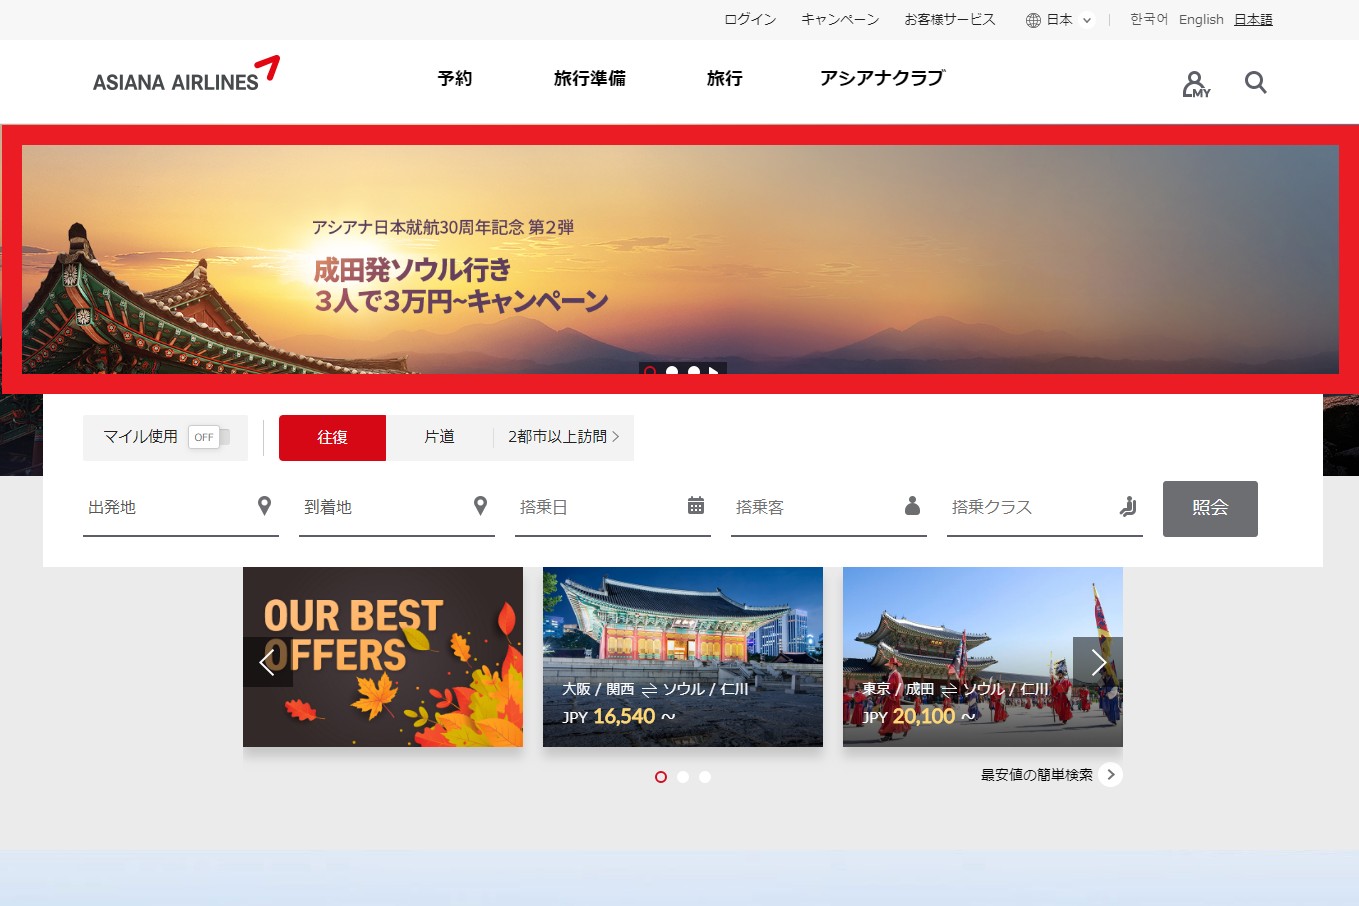Click the seat icon in 搭乗クラス
Viewport: 1359px width, 906px height.
pos(1128,506)
